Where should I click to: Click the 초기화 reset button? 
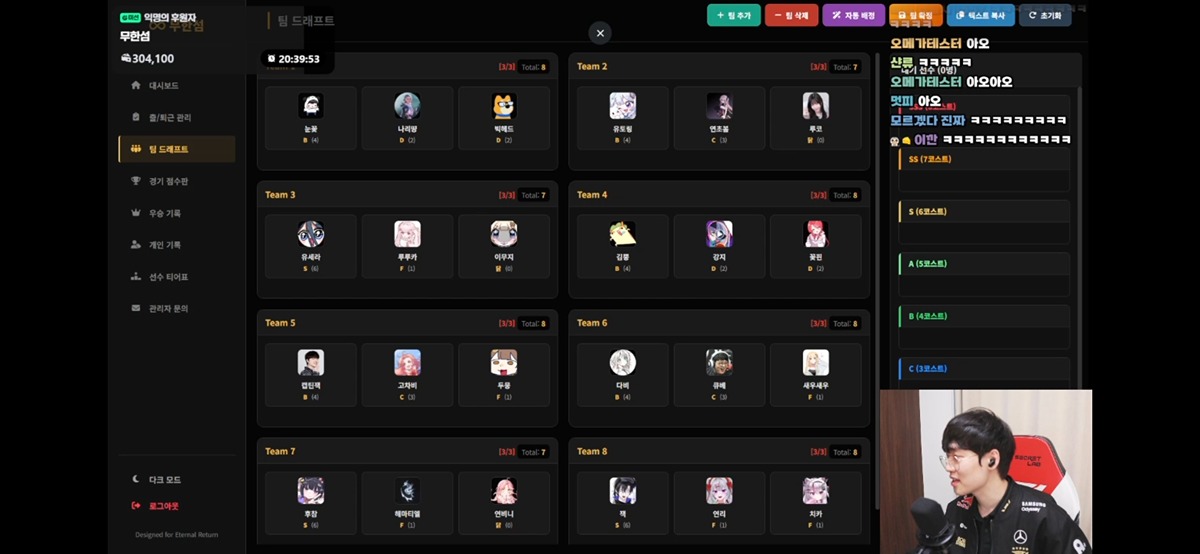click(1044, 16)
